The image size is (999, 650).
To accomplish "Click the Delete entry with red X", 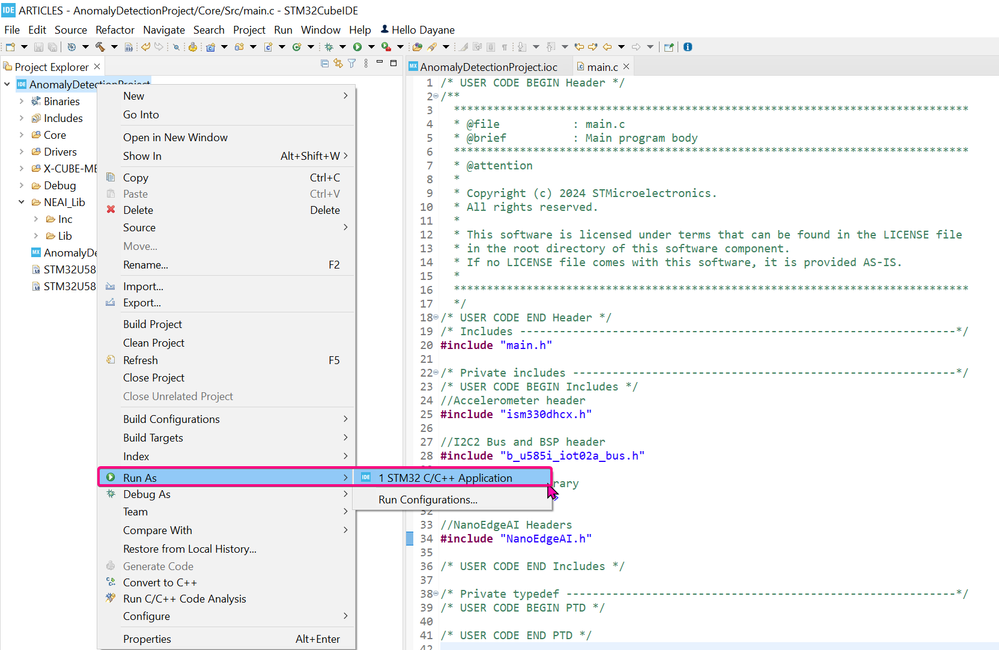I will (x=138, y=210).
